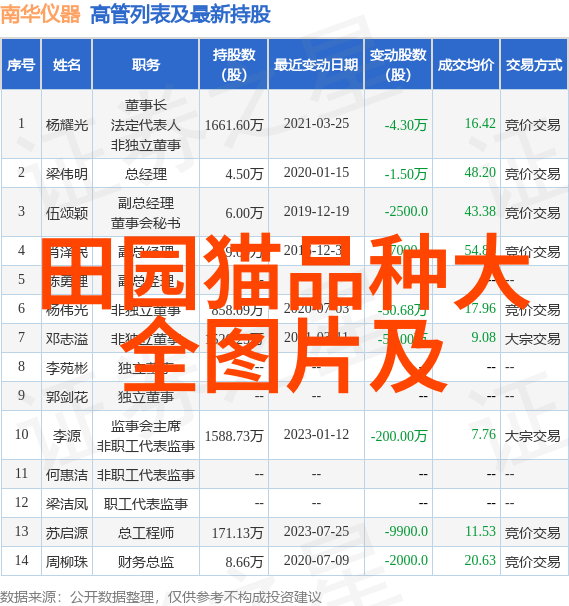
Task: Click the 变动股数(股) column header
Action: pyautogui.click(x=398, y=65)
